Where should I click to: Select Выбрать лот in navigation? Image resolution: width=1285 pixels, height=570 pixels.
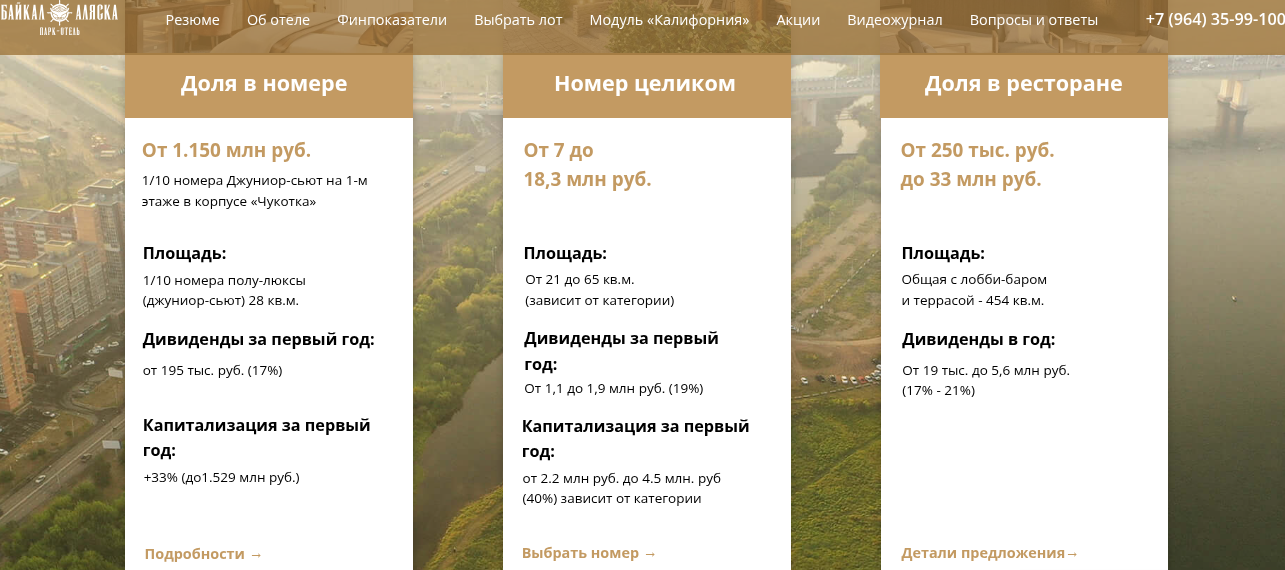518,20
